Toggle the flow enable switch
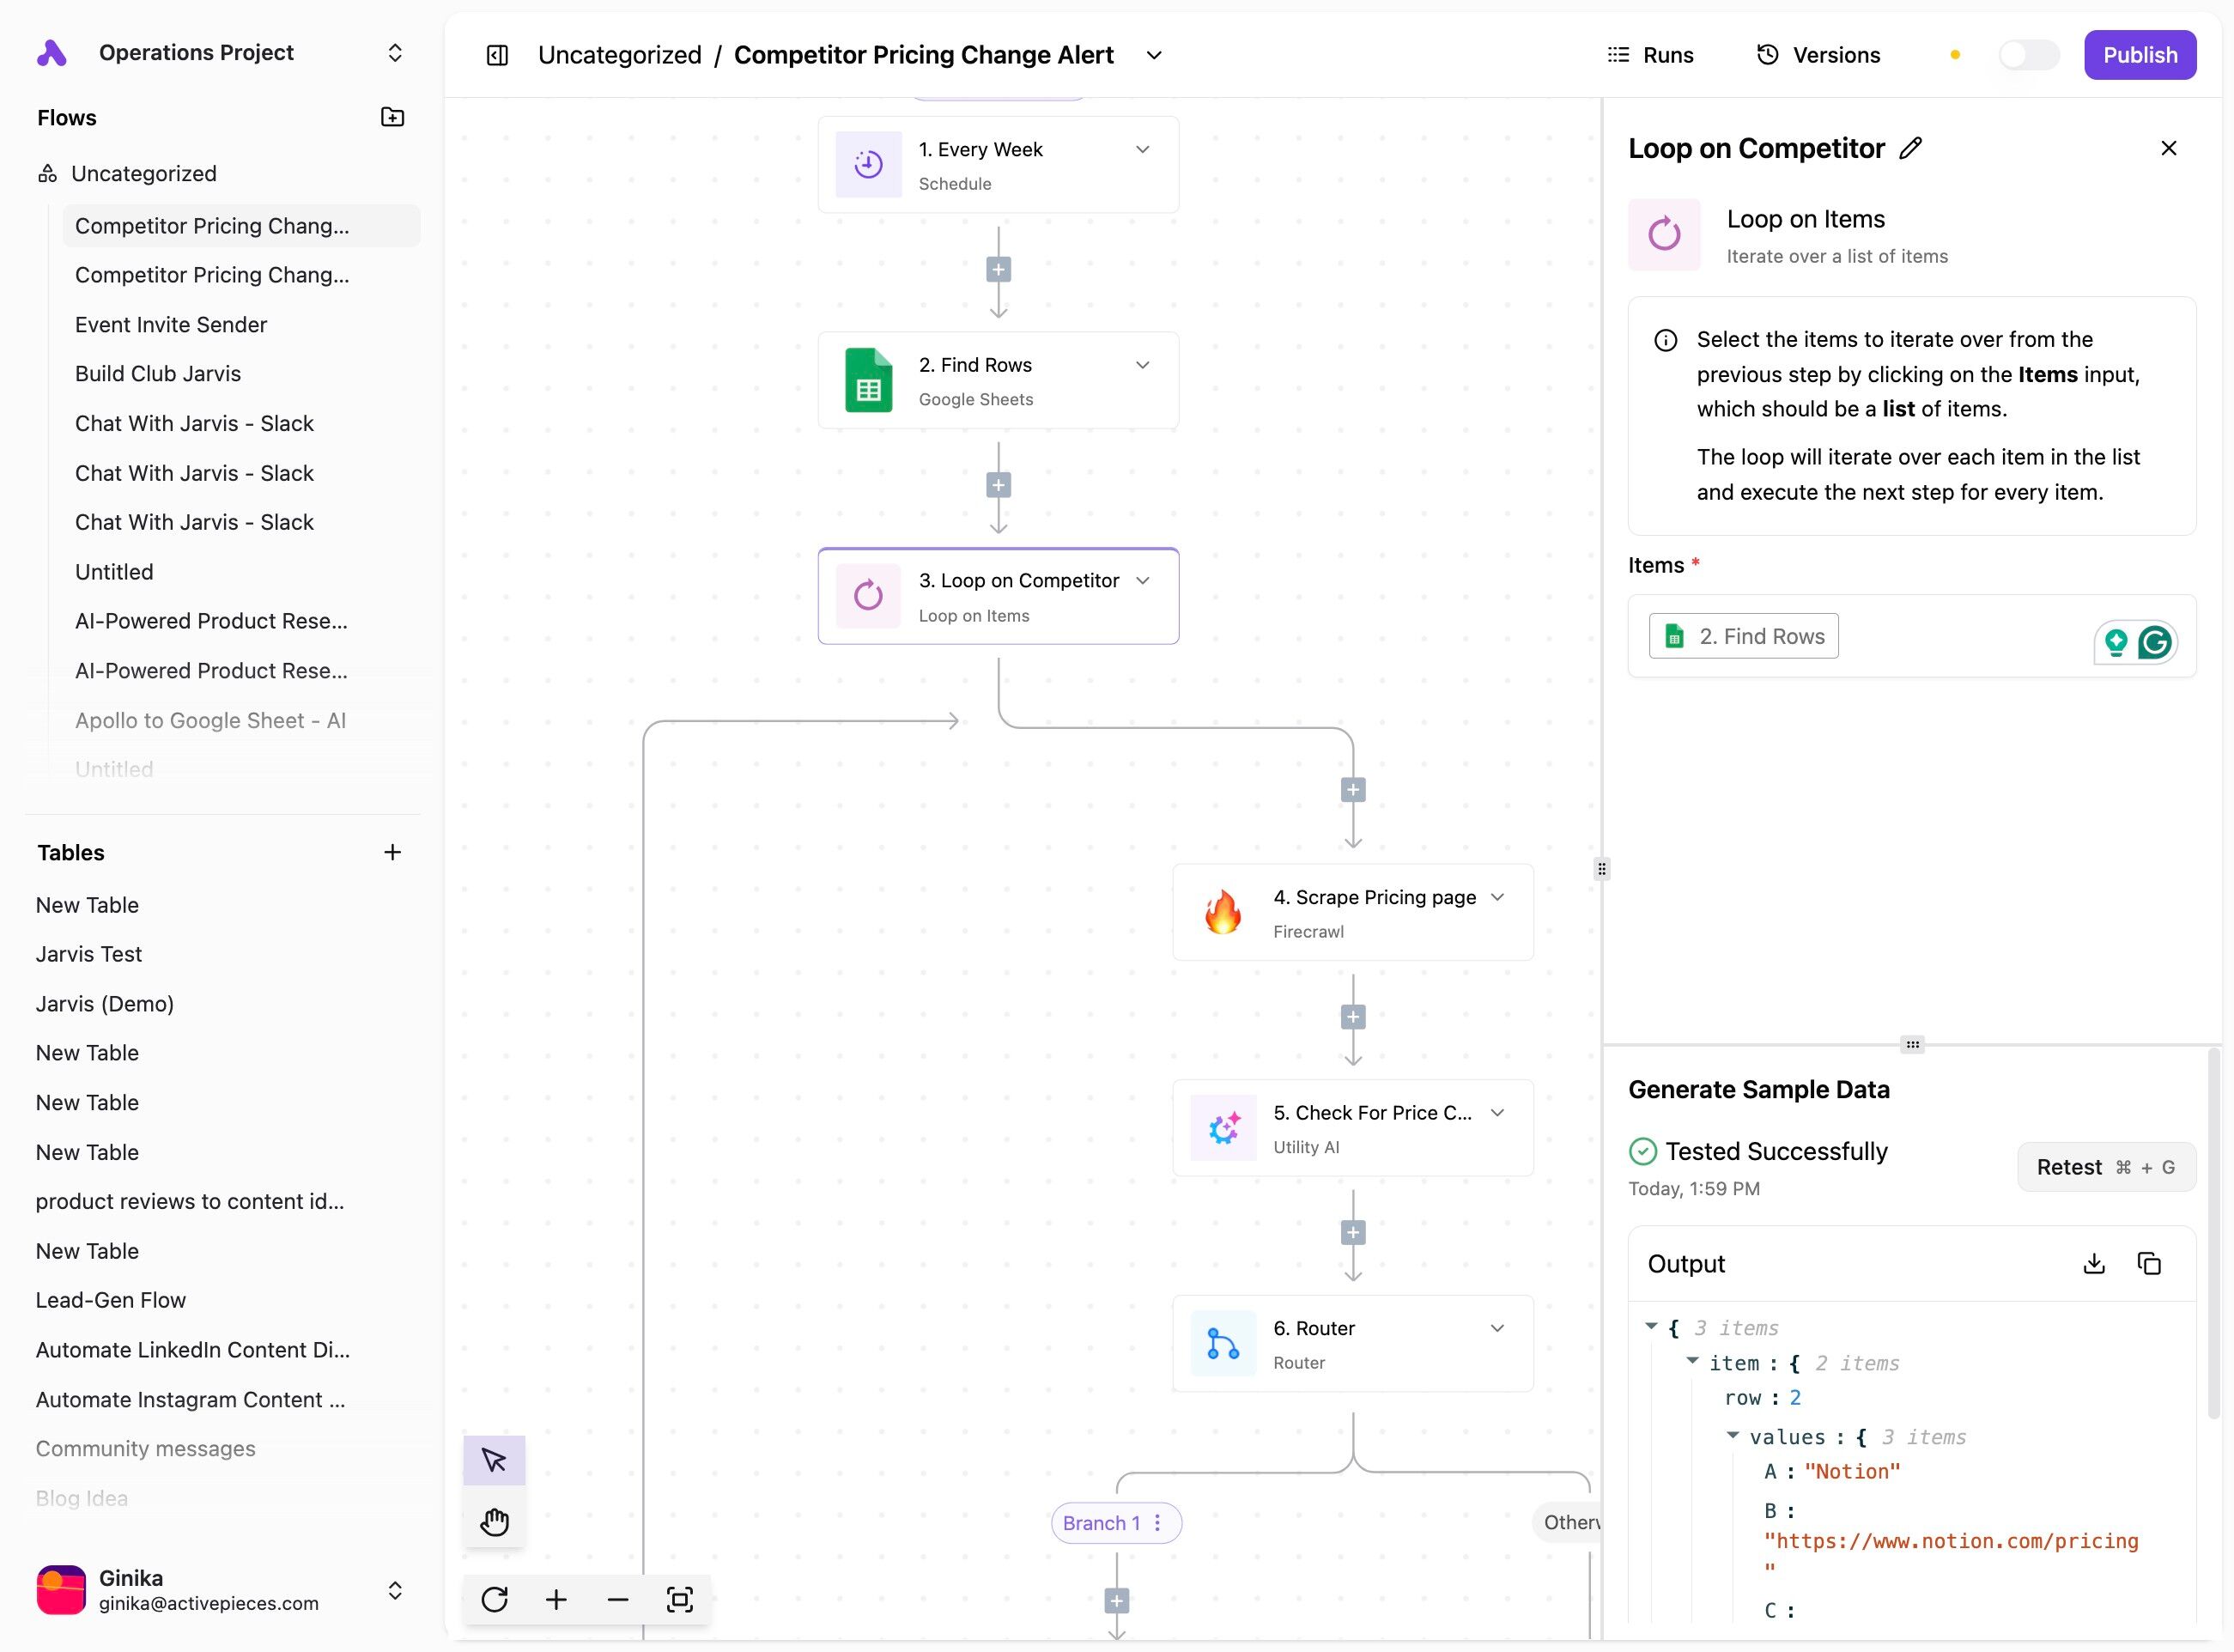Screen dimensions: 2234x1652 [x=2028, y=55]
